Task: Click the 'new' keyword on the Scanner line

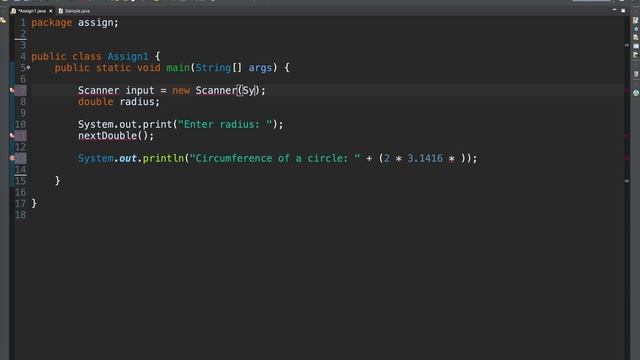Action: (x=181, y=90)
